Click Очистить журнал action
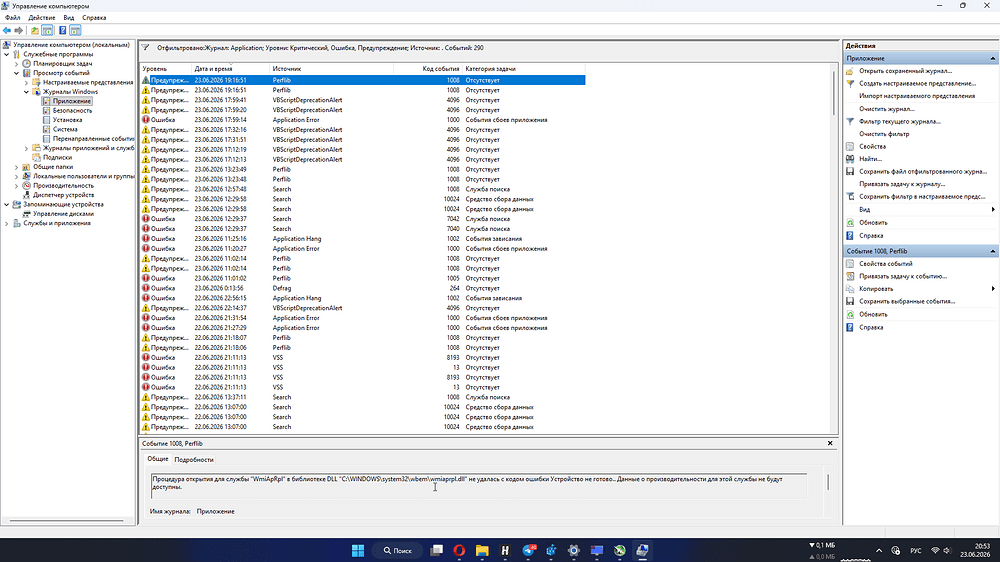 (x=886, y=109)
